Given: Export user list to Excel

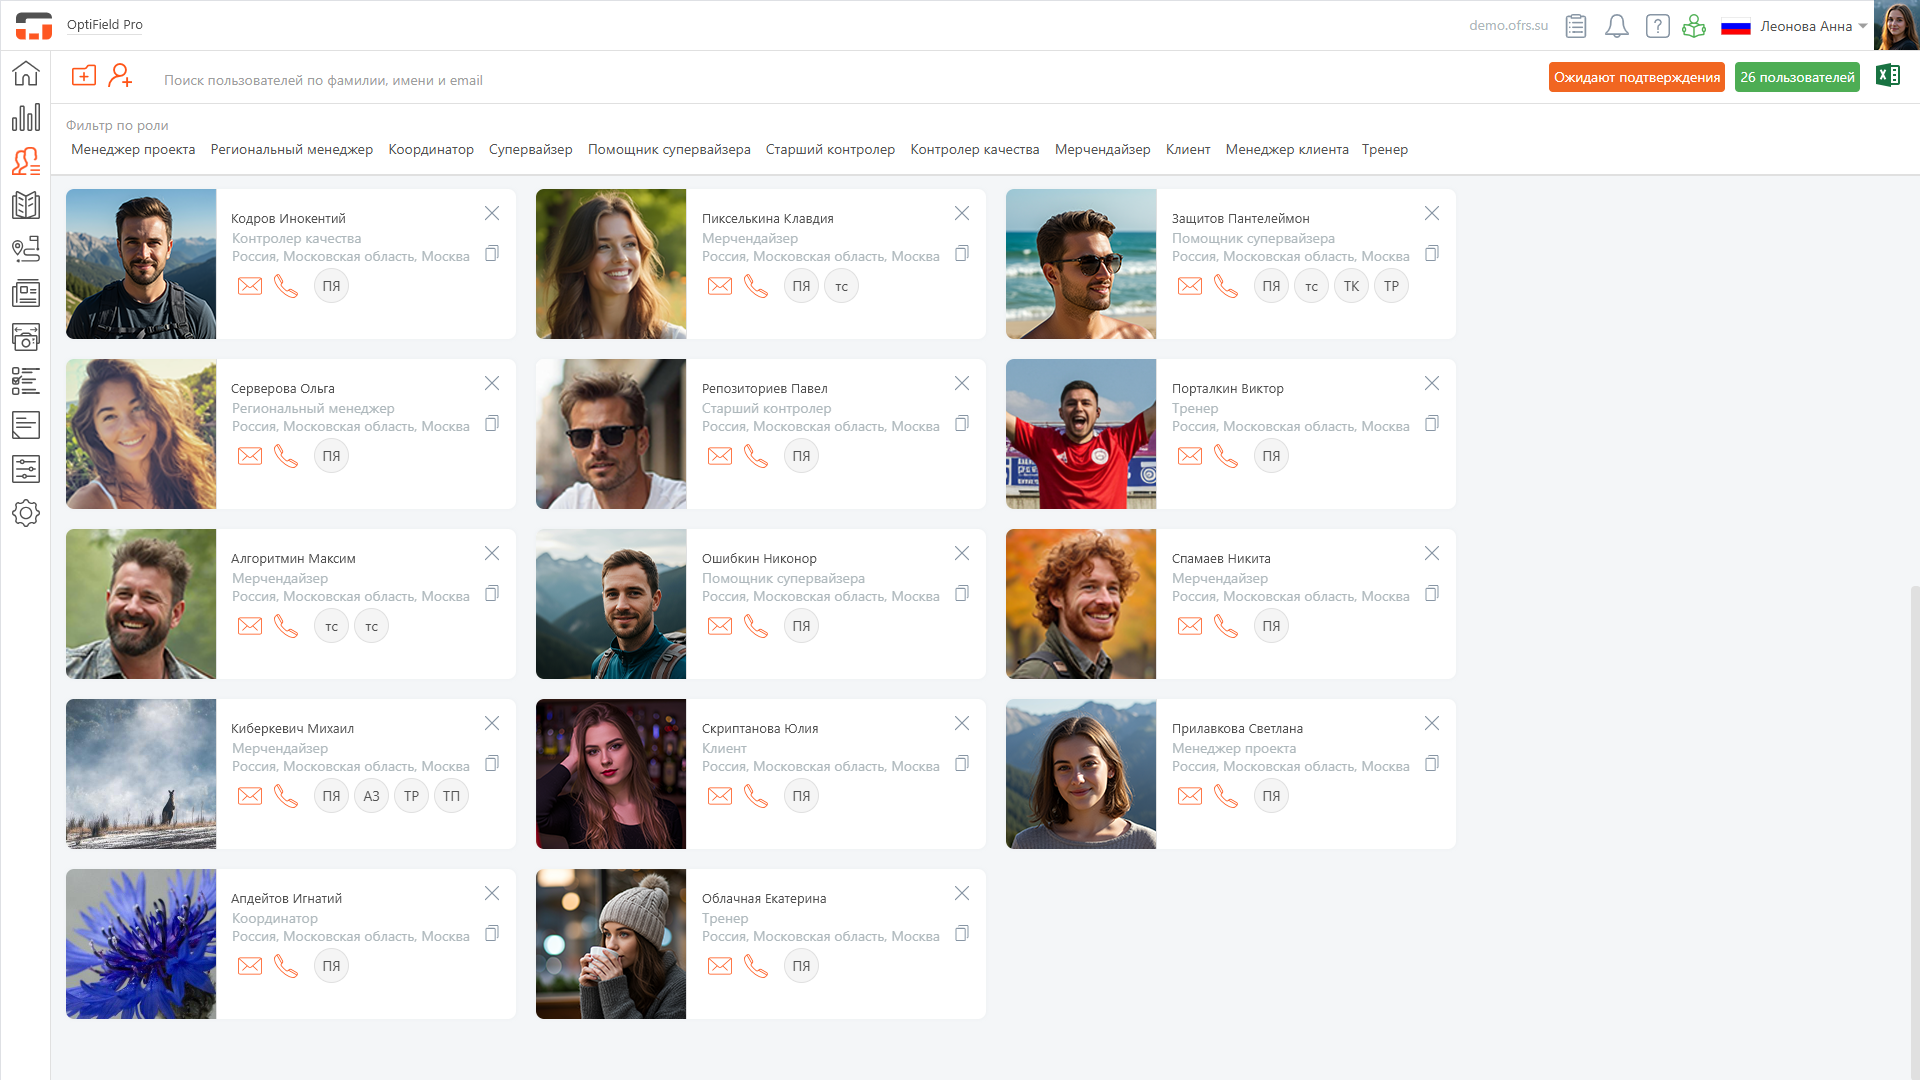Looking at the screenshot, I should [x=1888, y=76].
